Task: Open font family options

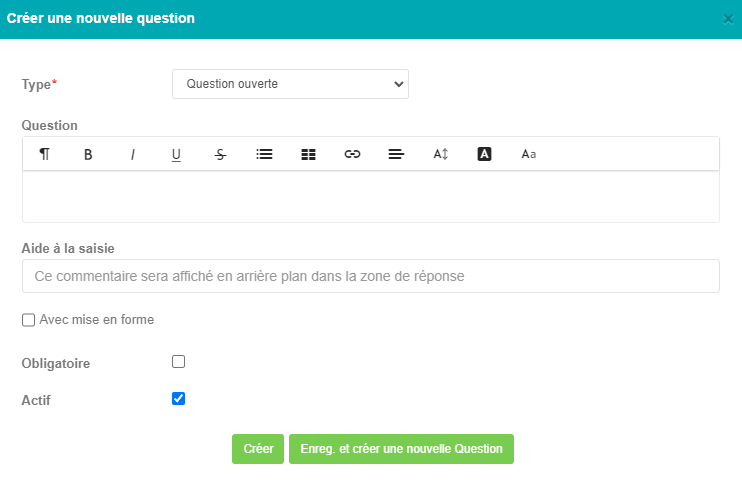Action: coord(529,154)
